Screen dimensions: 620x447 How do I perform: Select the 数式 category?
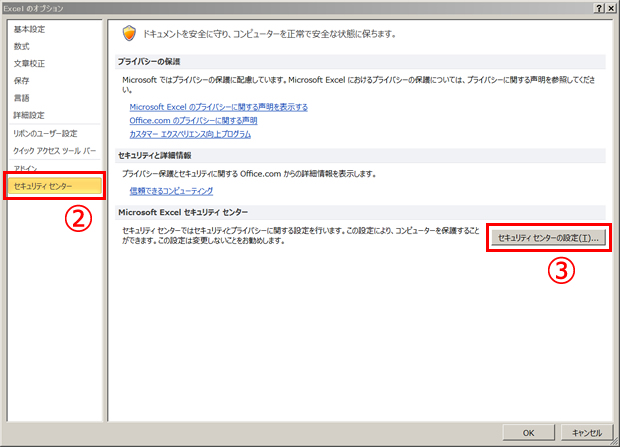pyautogui.click(x=21, y=46)
